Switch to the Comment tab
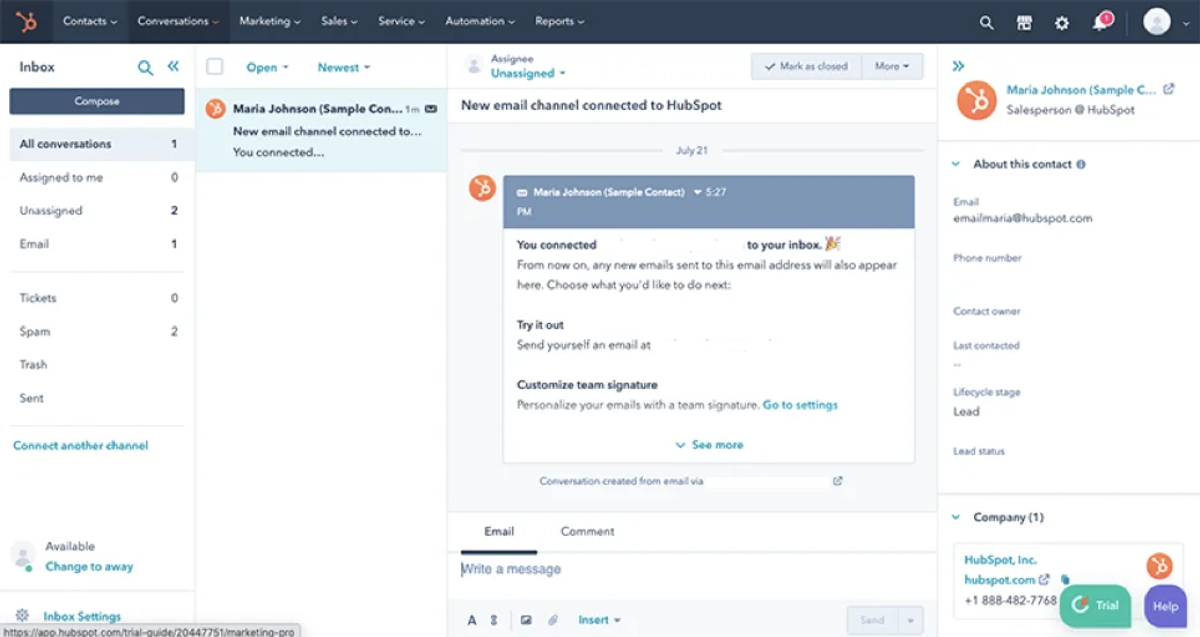Viewport: 1200px width, 637px height. coord(587,532)
